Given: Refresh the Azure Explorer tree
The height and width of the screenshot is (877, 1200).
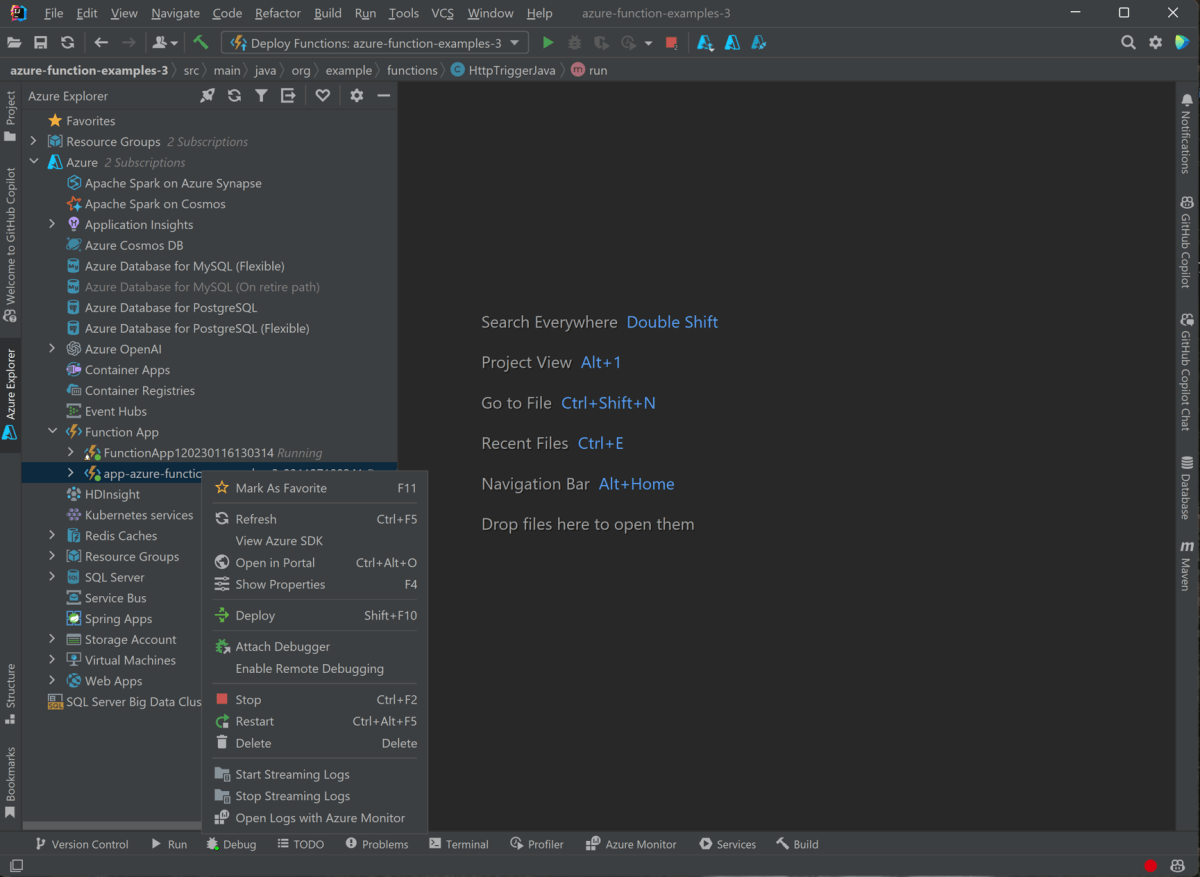Looking at the screenshot, I should click(x=234, y=95).
